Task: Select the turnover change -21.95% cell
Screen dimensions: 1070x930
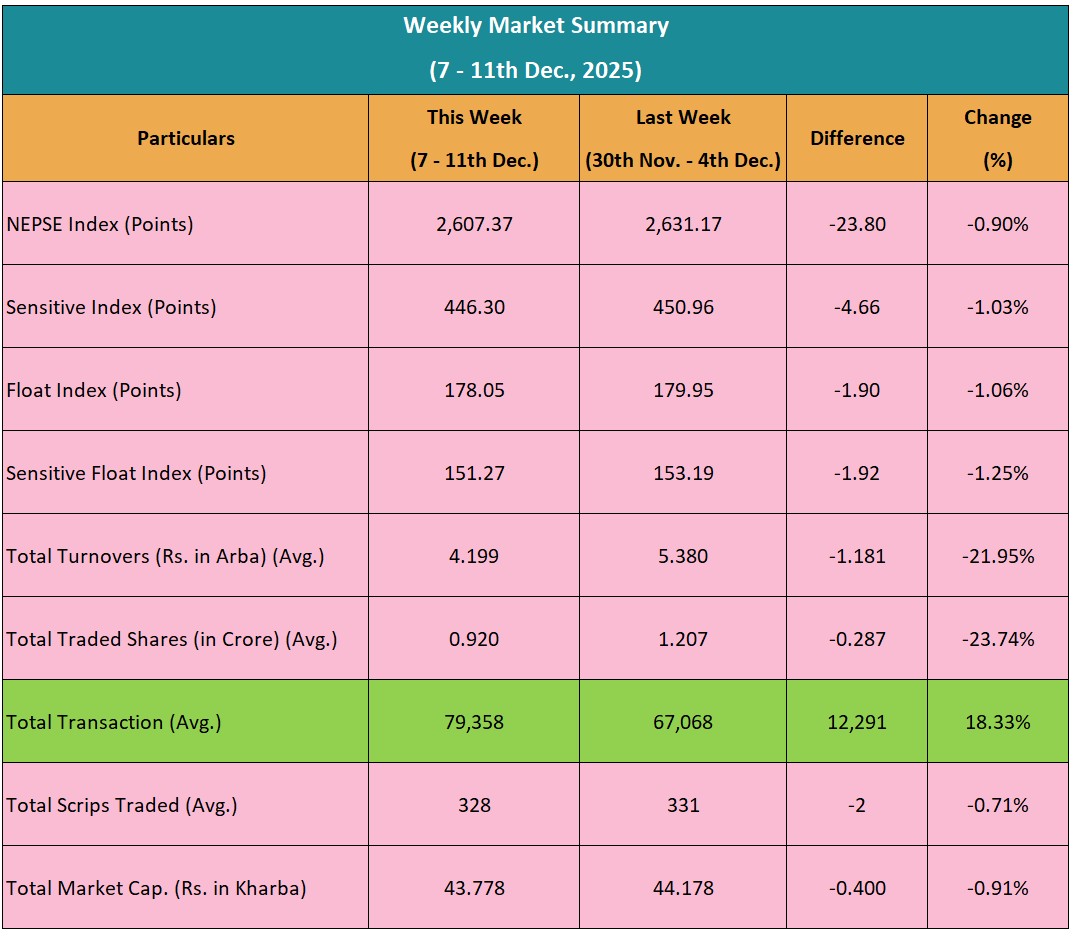Action: click(997, 556)
